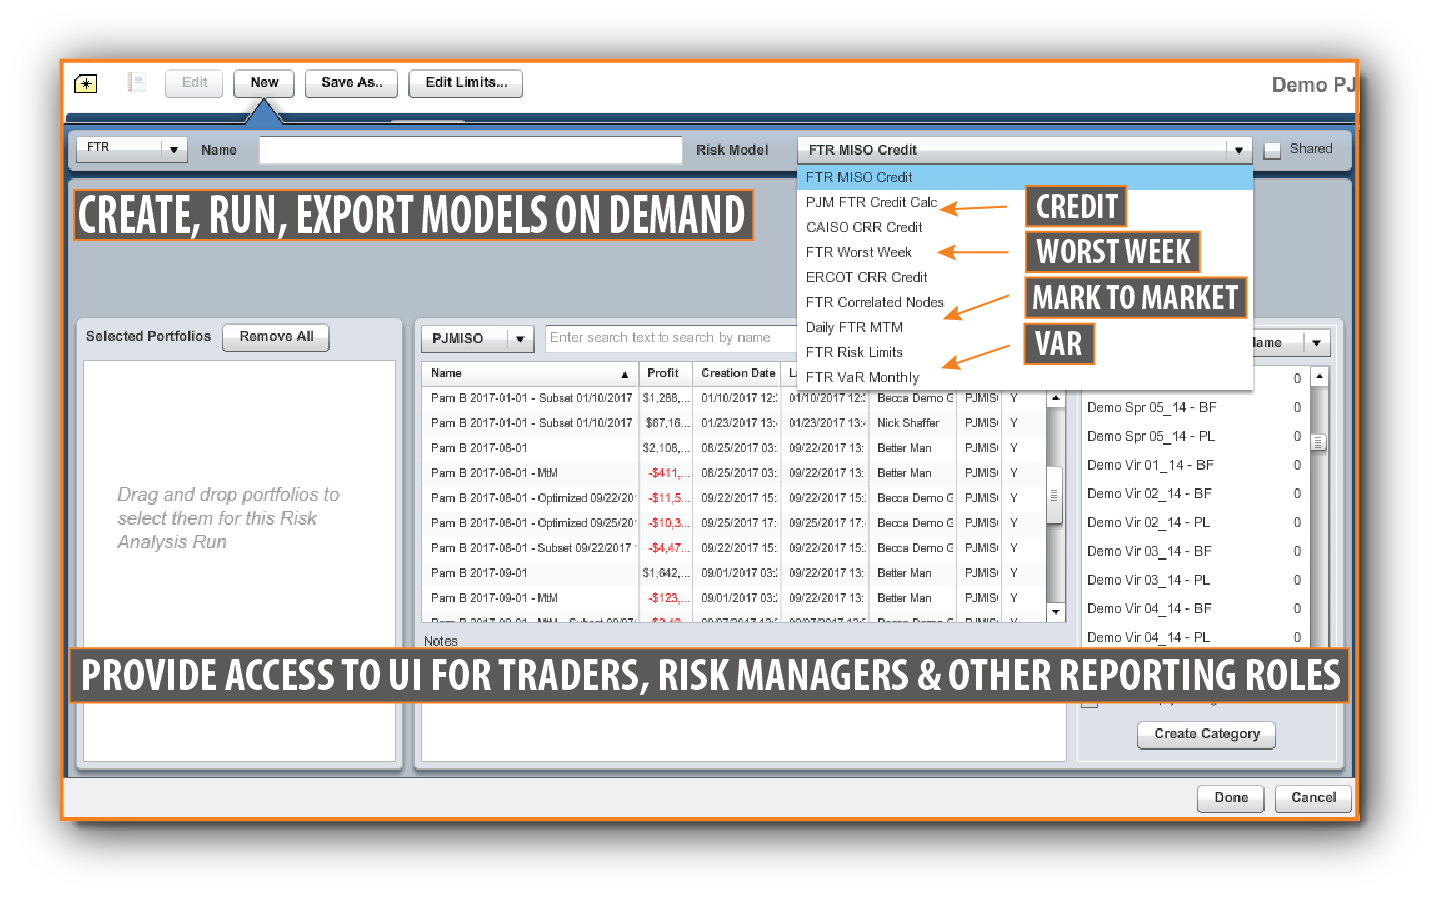Click the notepad document icon beside Edit
1436x897 pixels.
coord(137,83)
